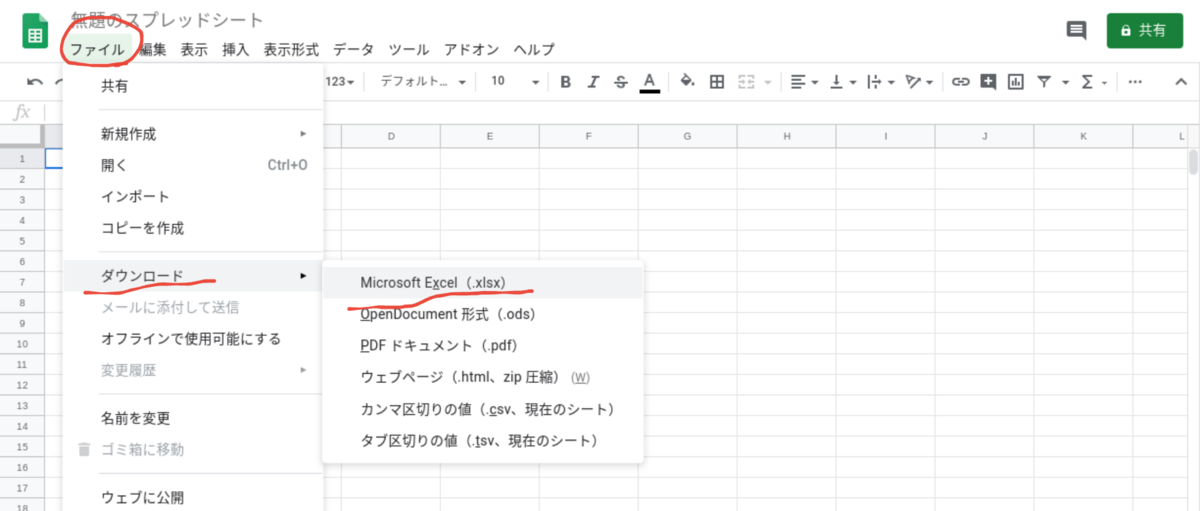Open the 表示 menu
The image size is (1200, 511).
click(194, 49)
